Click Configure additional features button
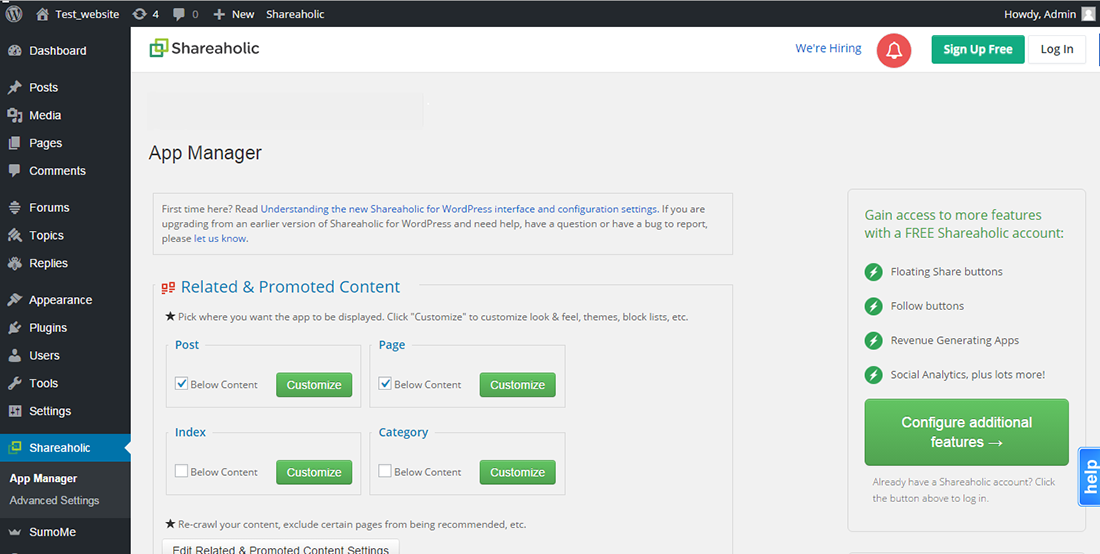 tap(966, 432)
